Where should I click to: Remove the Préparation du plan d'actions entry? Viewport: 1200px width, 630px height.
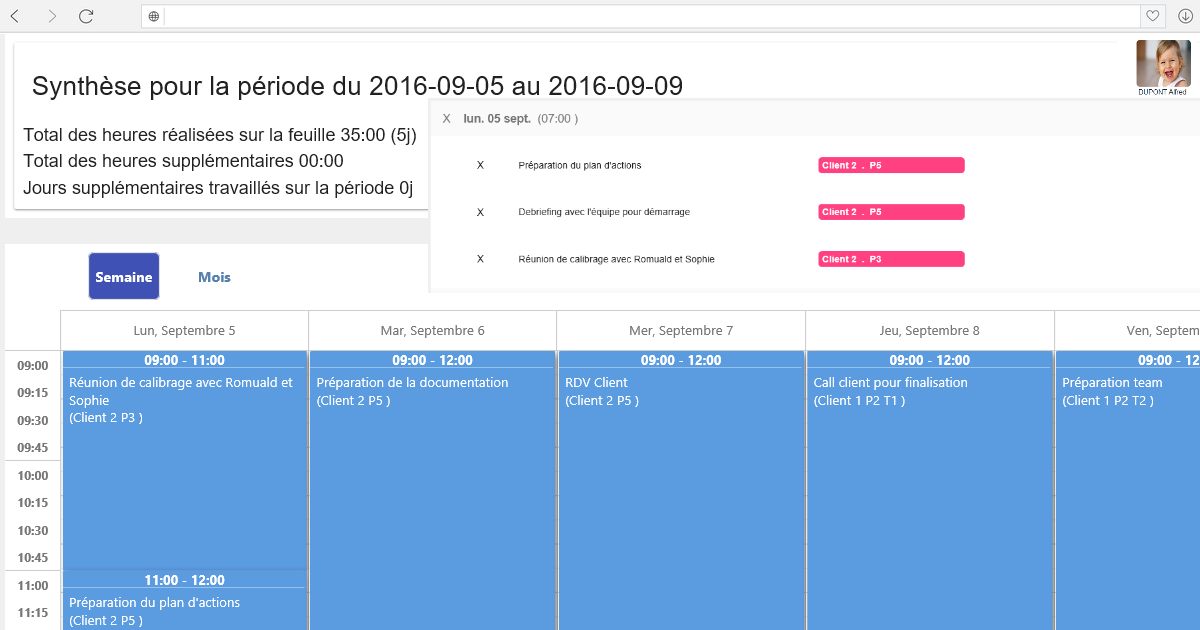[x=480, y=165]
